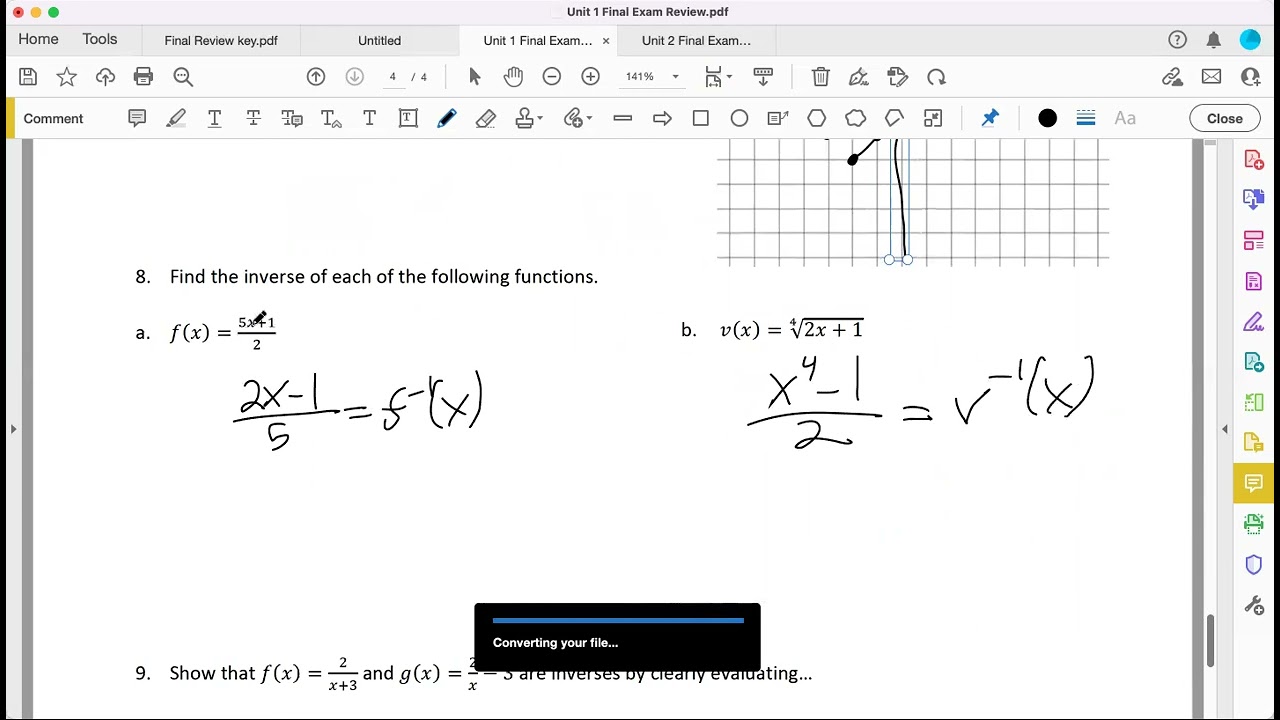Image resolution: width=1280 pixels, height=720 pixels.
Task: Send file by email
Action: (1212, 77)
